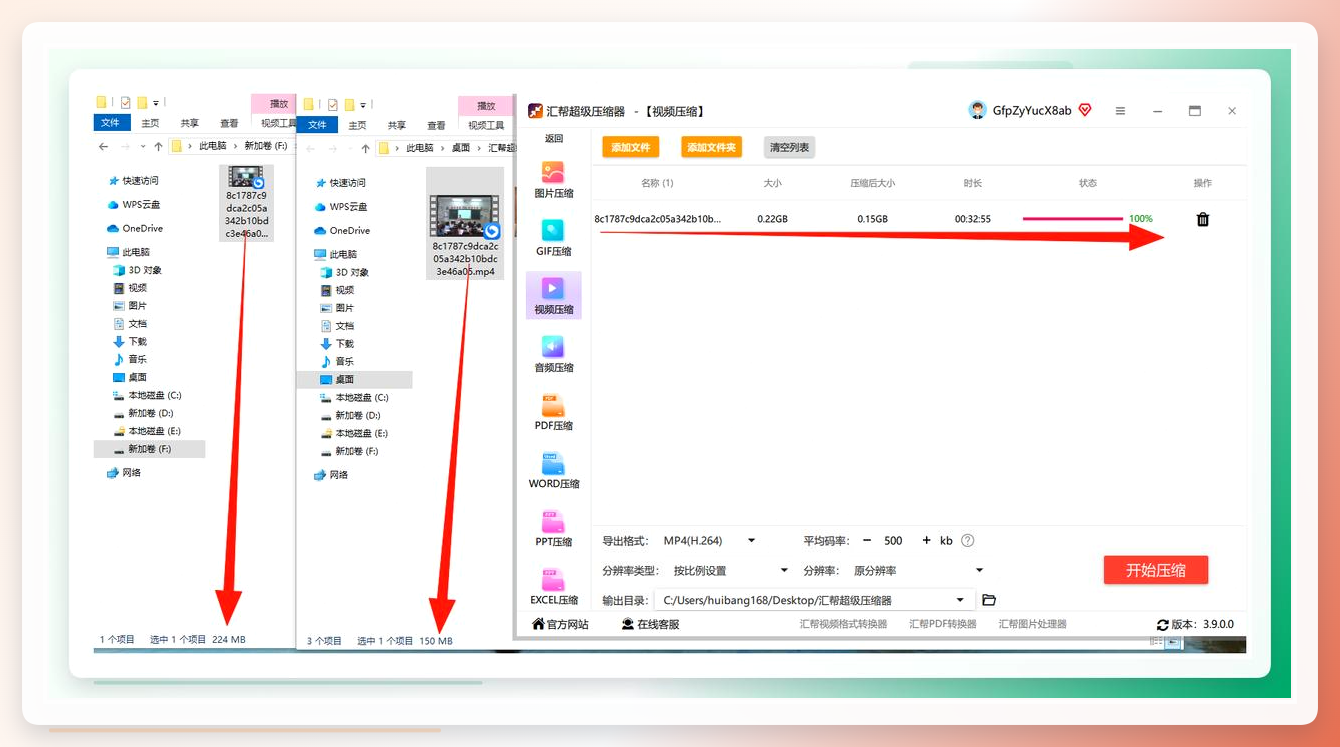Open 分辨率类型 按比例设置 dropdown
This screenshot has height=747, width=1340.
click(730, 570)
